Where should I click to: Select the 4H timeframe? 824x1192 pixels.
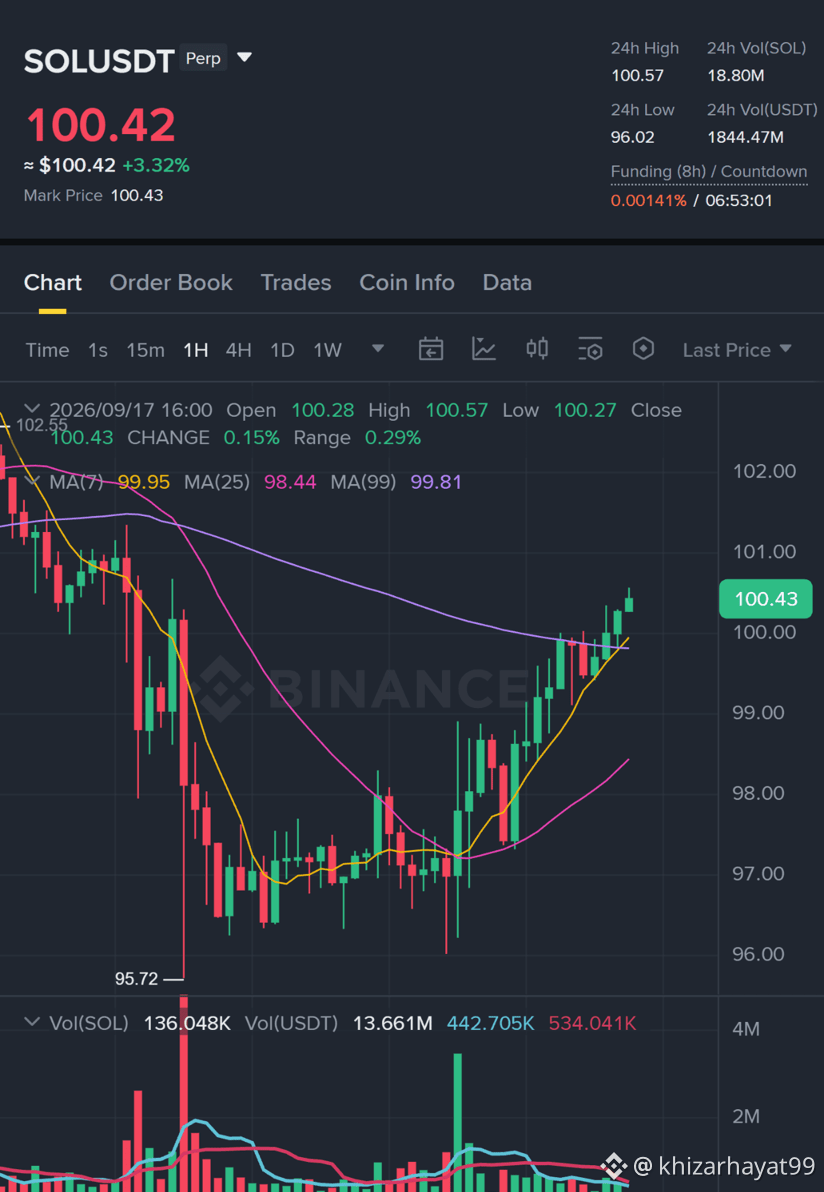239,350
